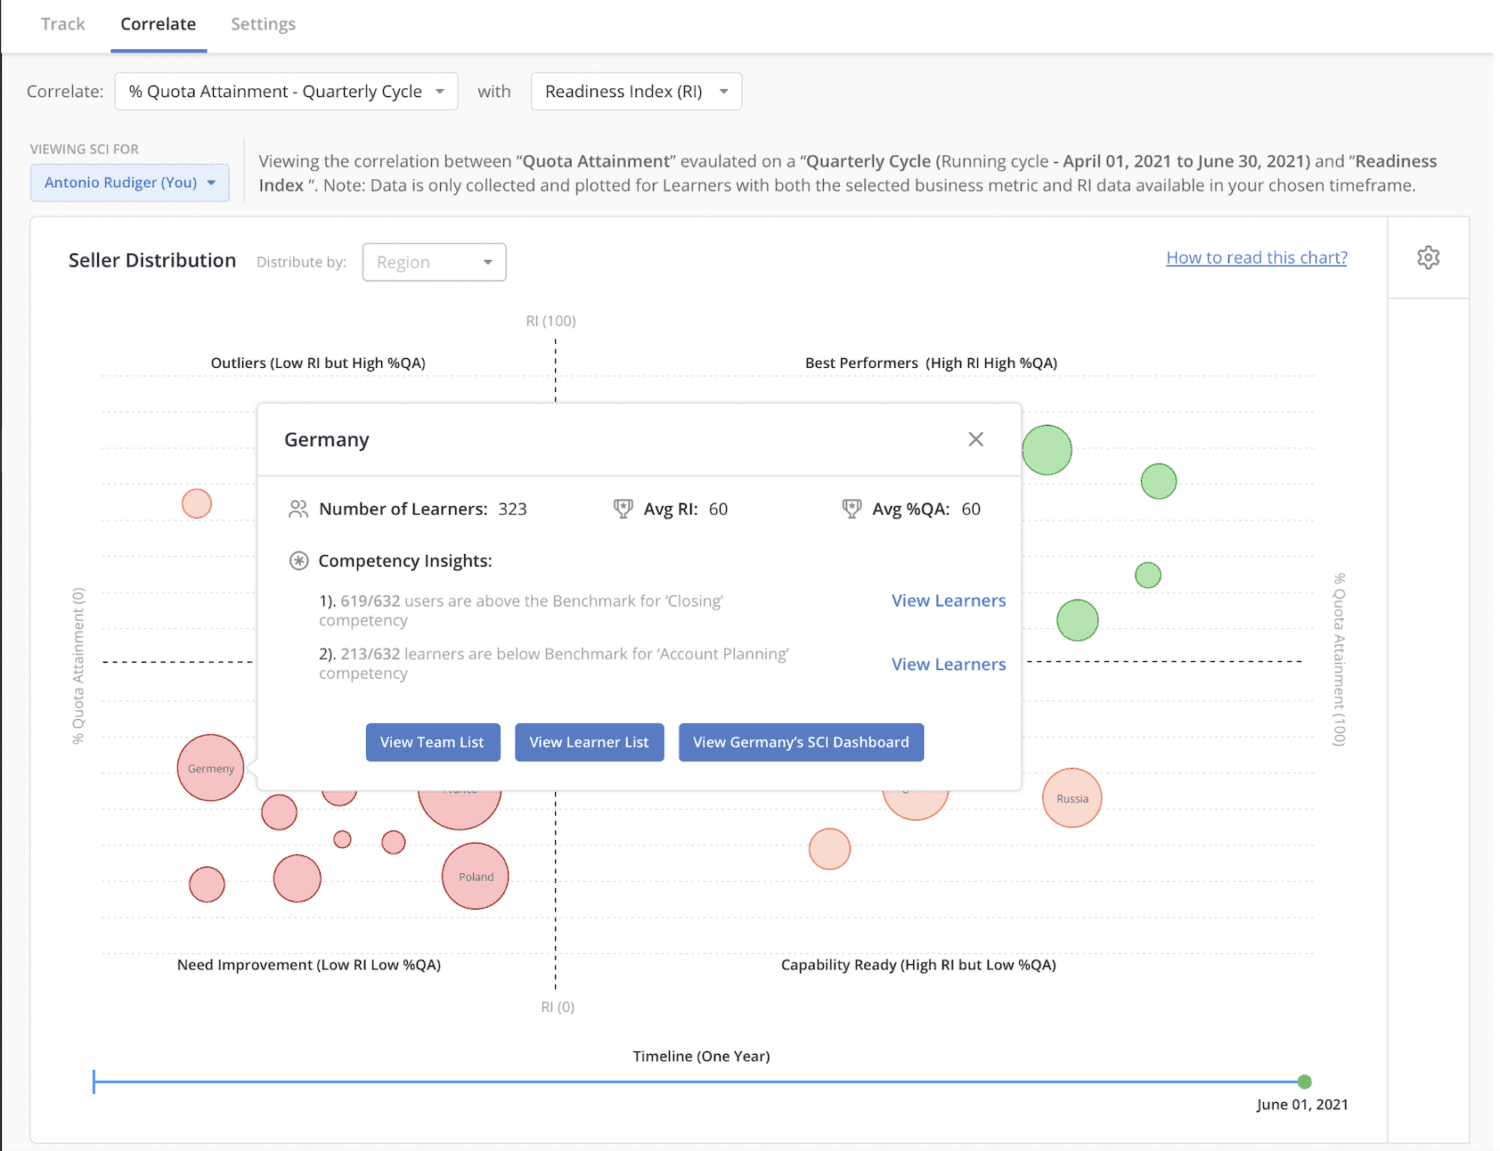Click 'View Learners' for the Closing competency
1500x1151 pixels.
click(948, 600)
